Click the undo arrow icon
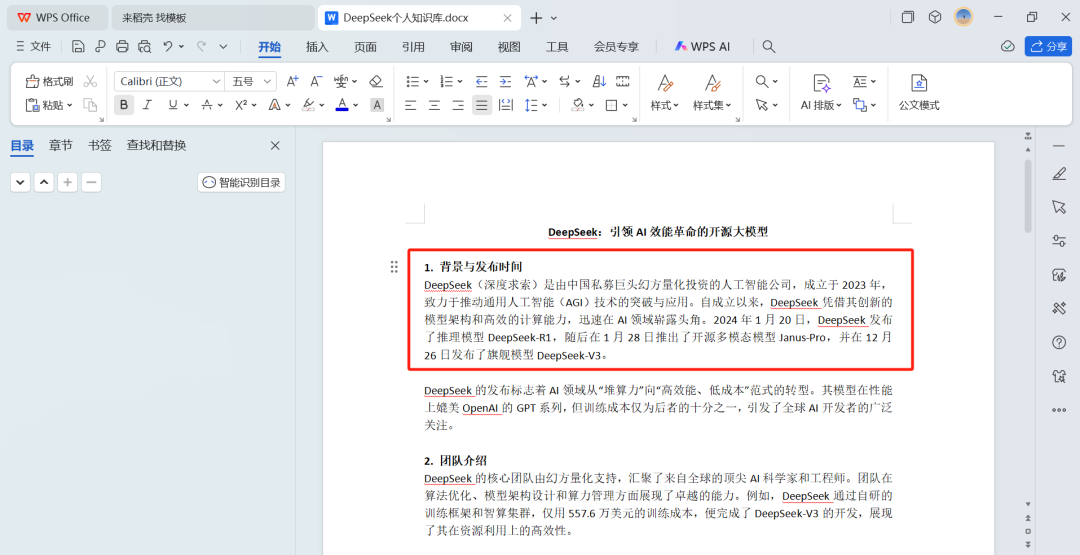This screenshot has height=555, width=1080. coord(168,46)
